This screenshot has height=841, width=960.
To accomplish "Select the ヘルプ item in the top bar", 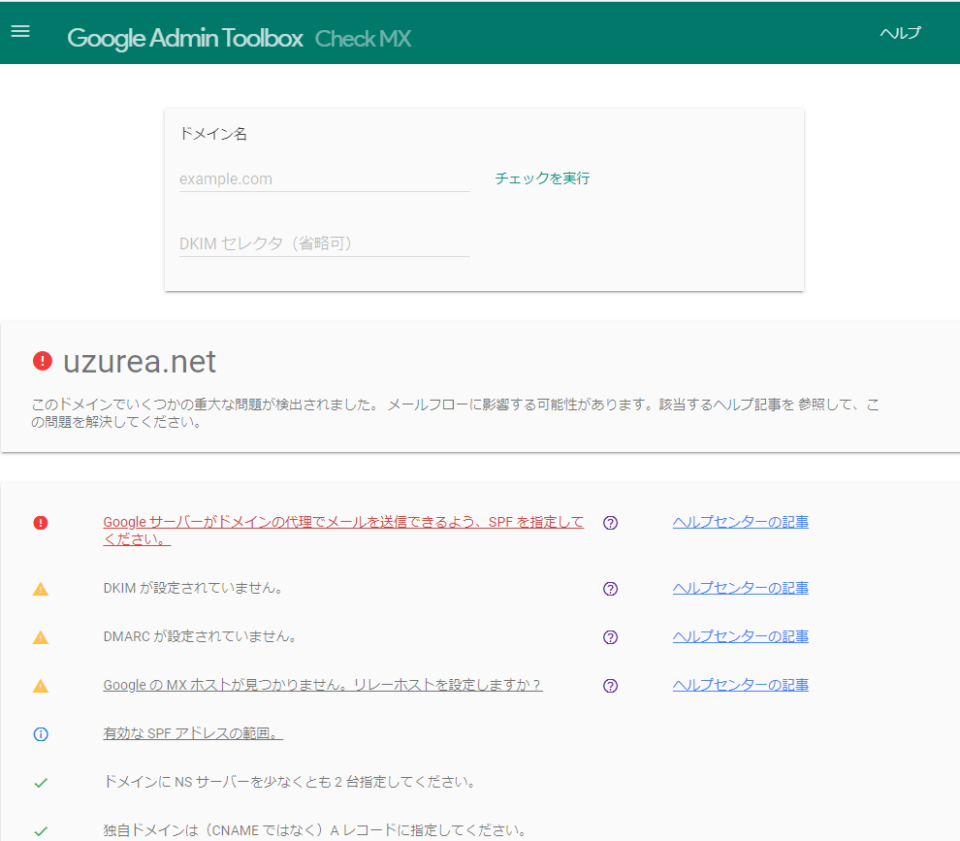I will [x=900, y=33].
